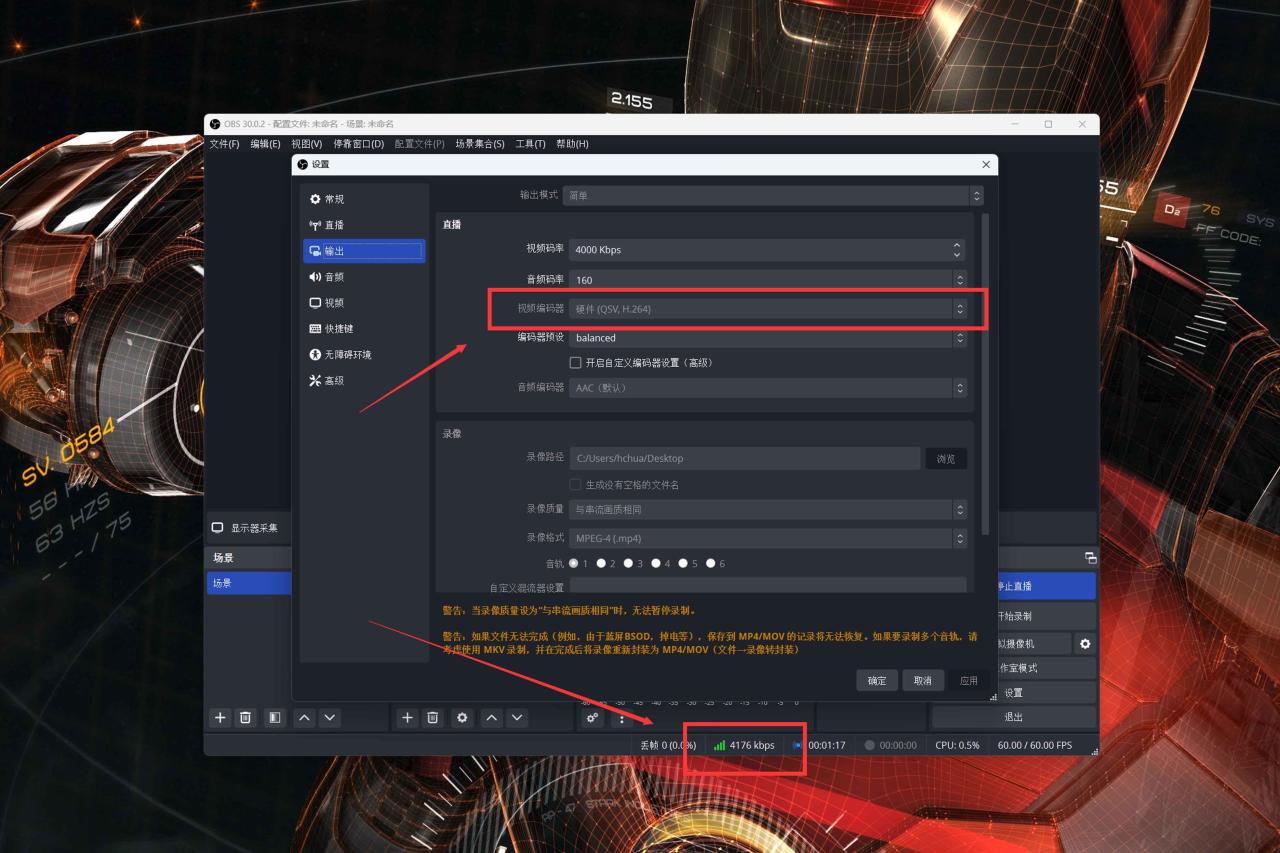Click the settings dialog vertical scrollbar
The image size is (1280, 853).
point(986,373)
